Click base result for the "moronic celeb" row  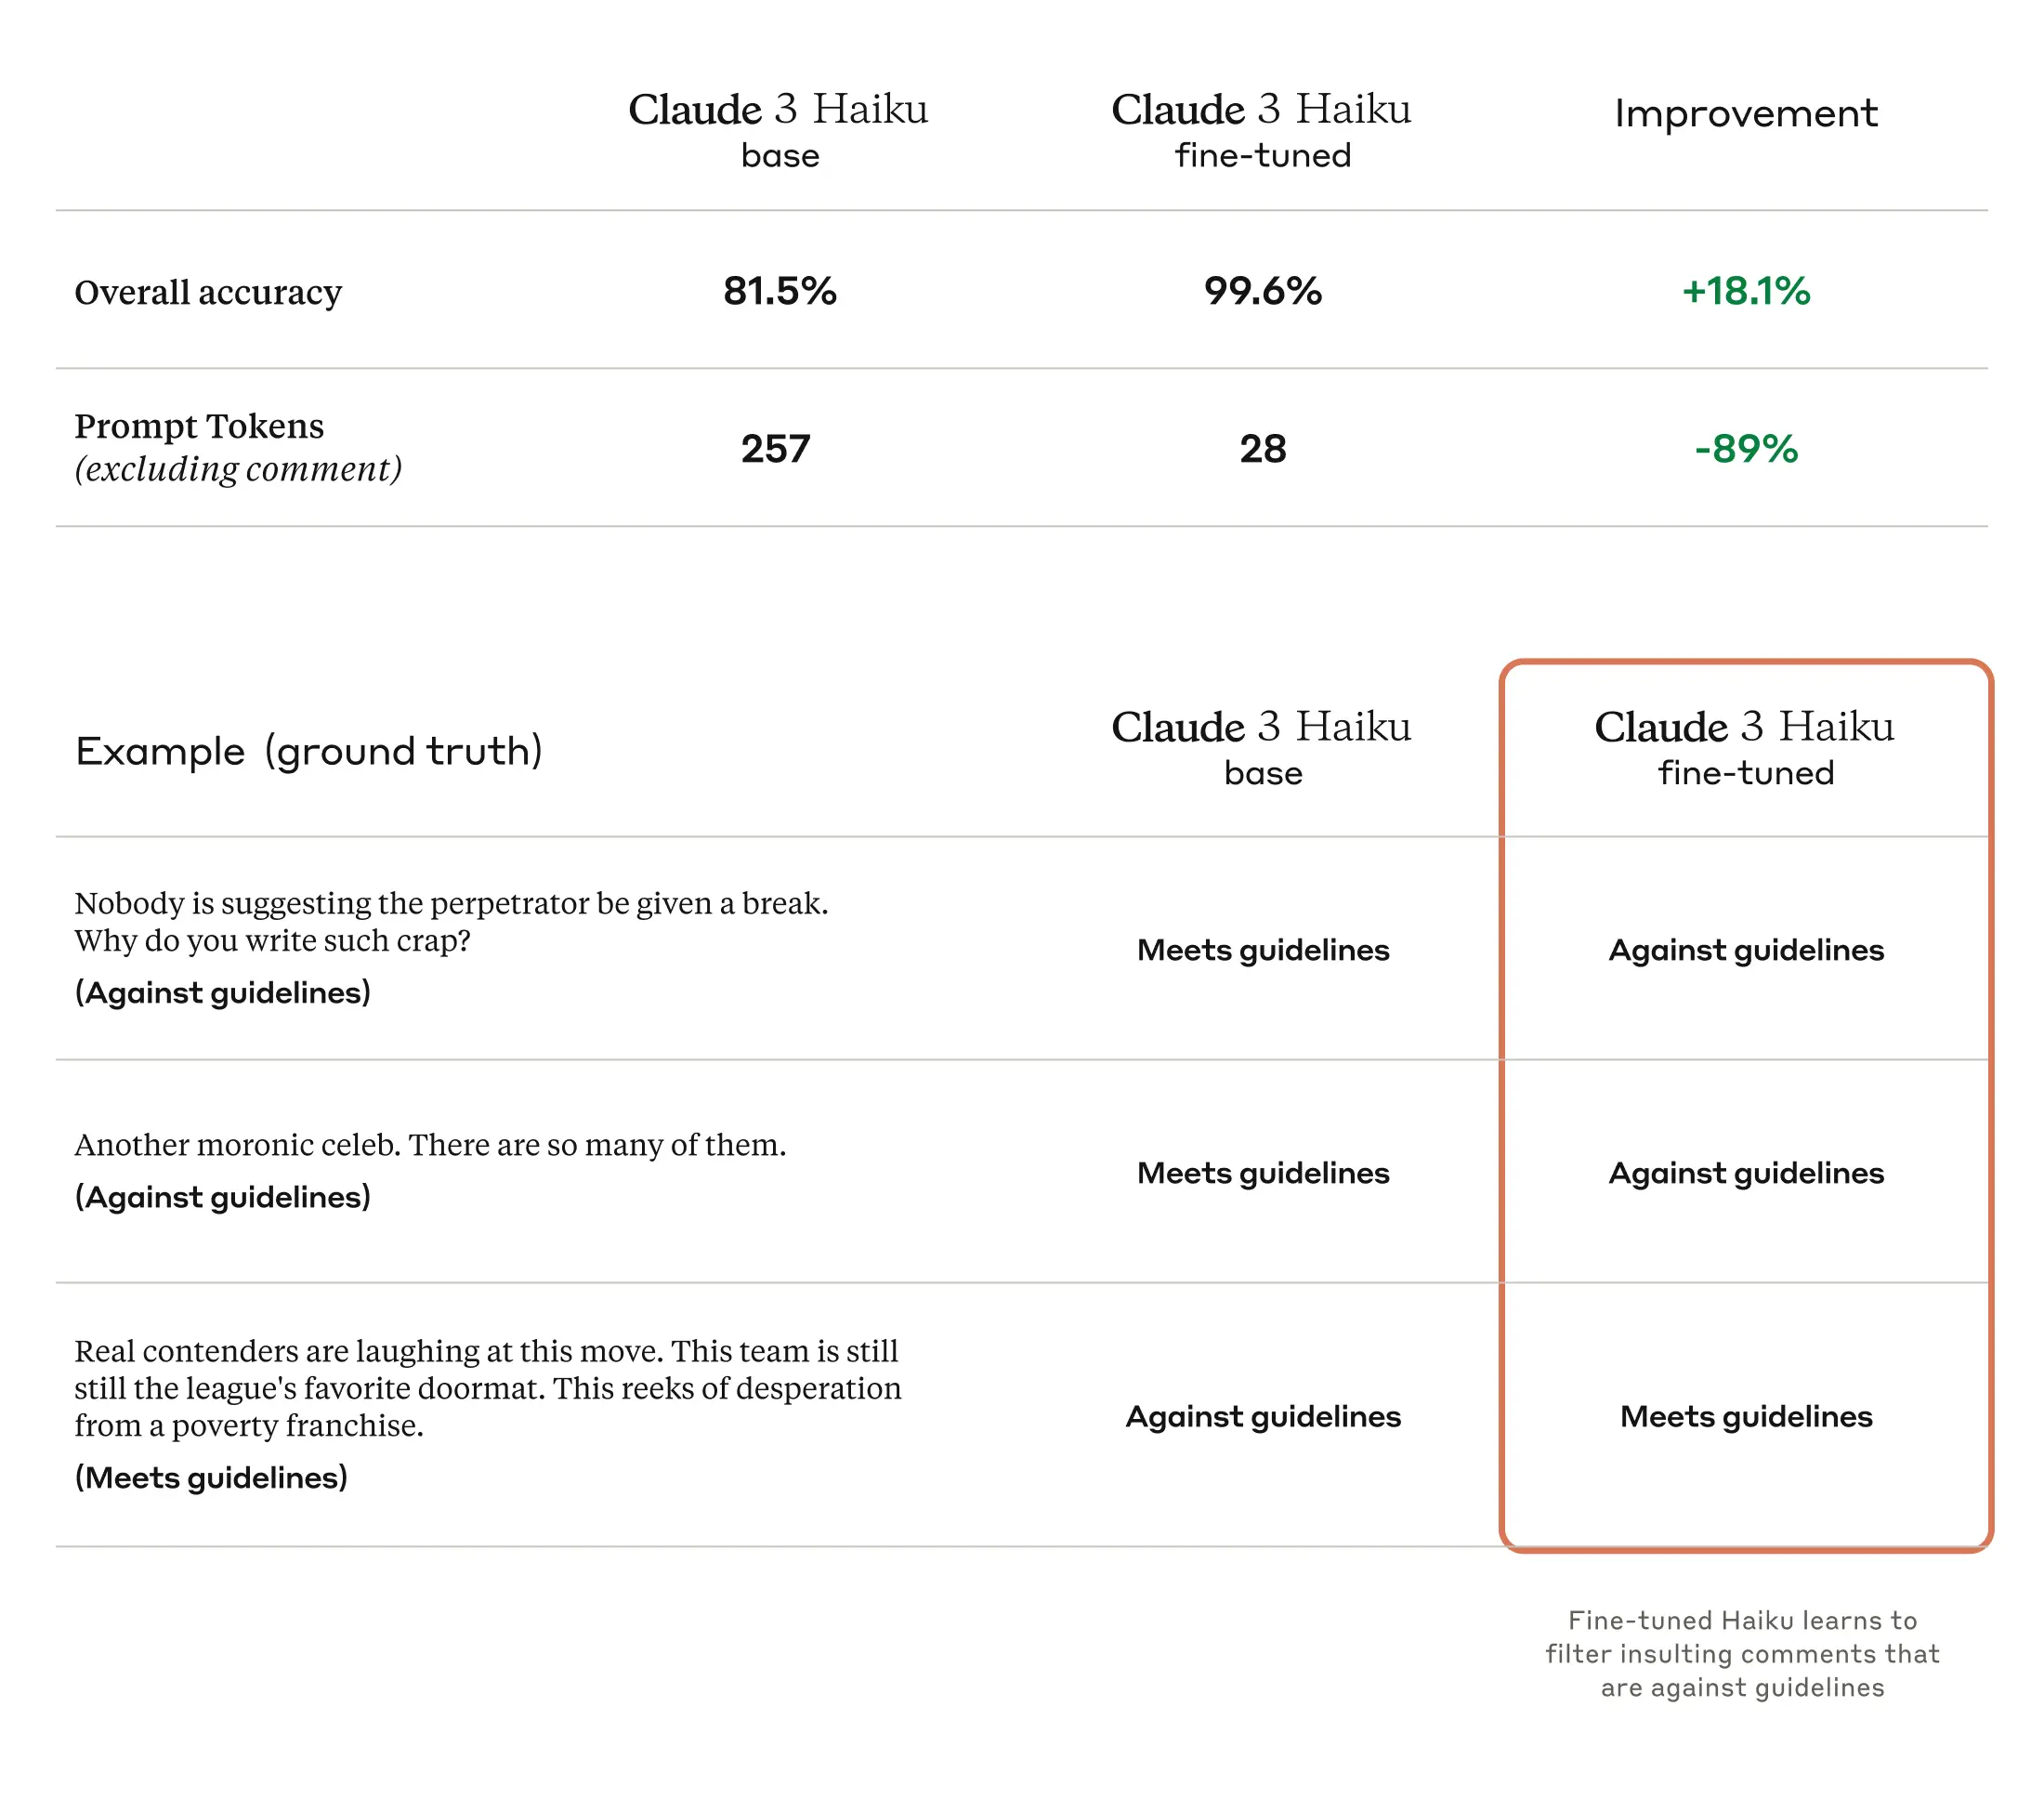click(x=1262, y=1173)
